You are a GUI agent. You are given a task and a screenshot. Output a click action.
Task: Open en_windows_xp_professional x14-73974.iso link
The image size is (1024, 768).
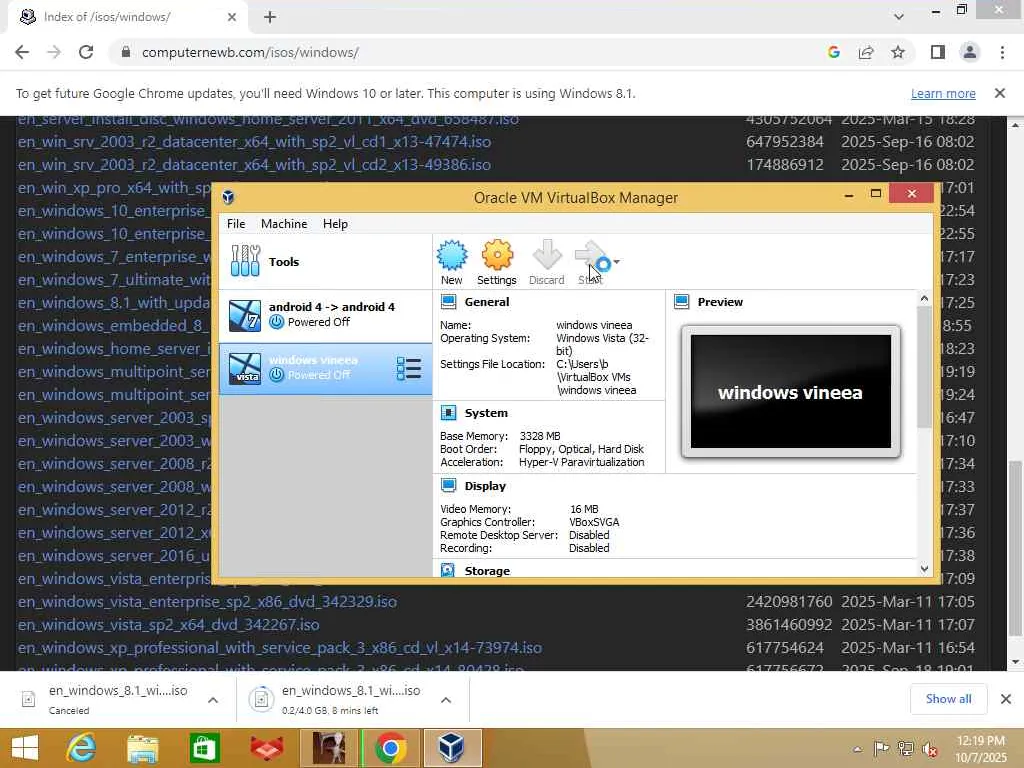point(280,648)
